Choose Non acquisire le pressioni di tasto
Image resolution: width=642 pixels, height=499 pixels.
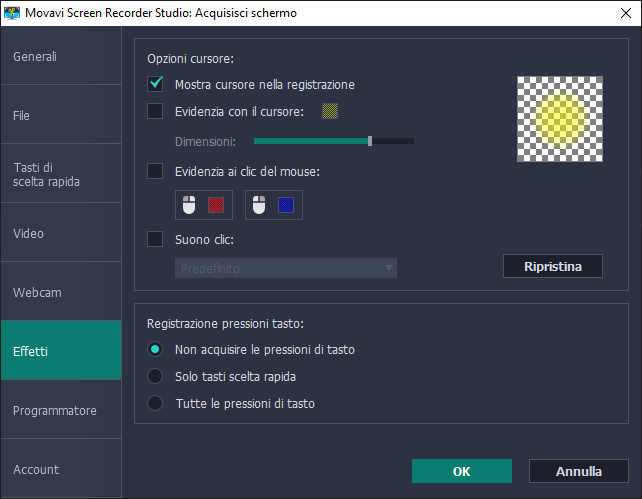155,349
